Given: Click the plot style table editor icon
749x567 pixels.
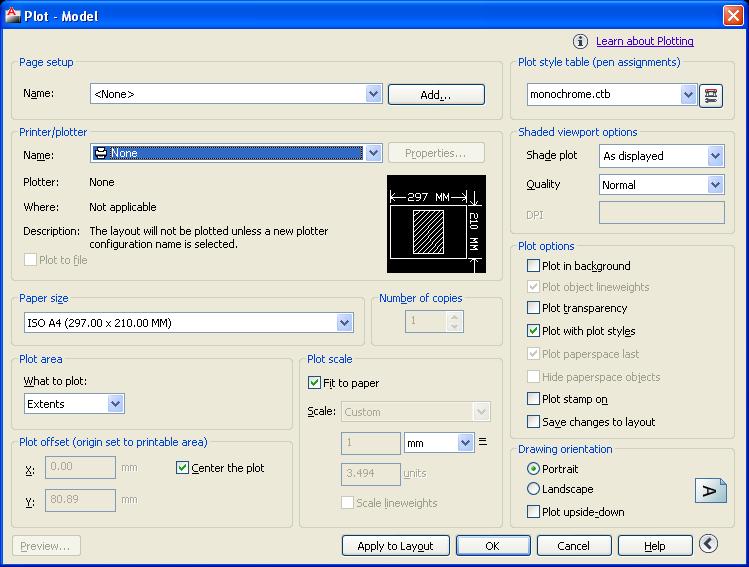Looking at the screenshot, I should [710, 95].
